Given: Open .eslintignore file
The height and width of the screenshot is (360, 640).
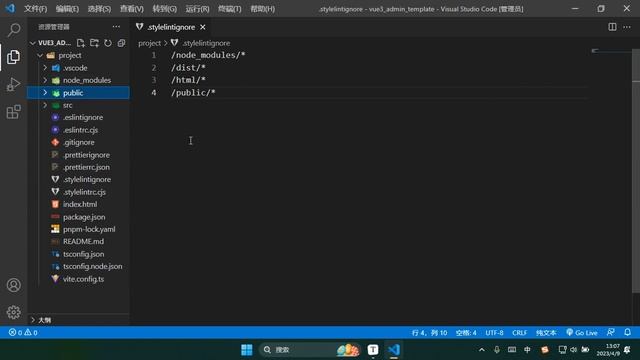Looking at the screenshot, I should (83, 118).
